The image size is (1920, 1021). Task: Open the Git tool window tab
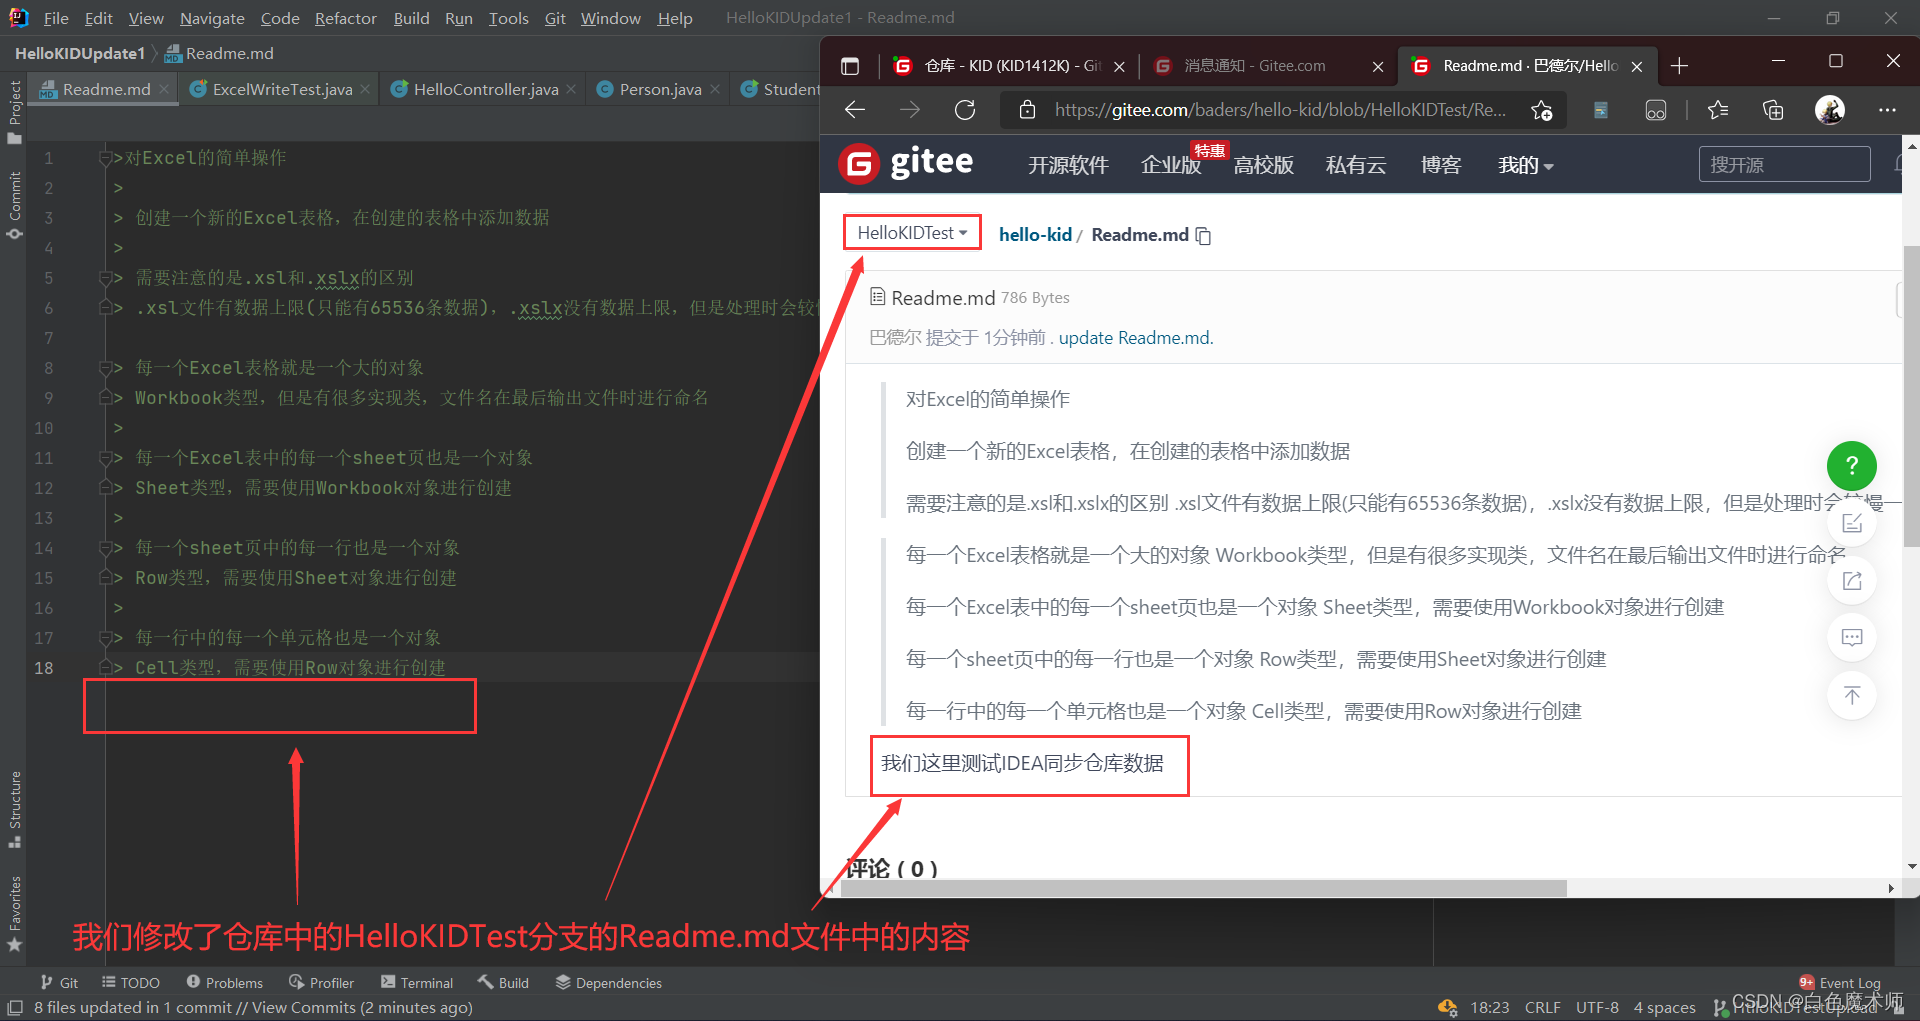[x=59, y=983]
